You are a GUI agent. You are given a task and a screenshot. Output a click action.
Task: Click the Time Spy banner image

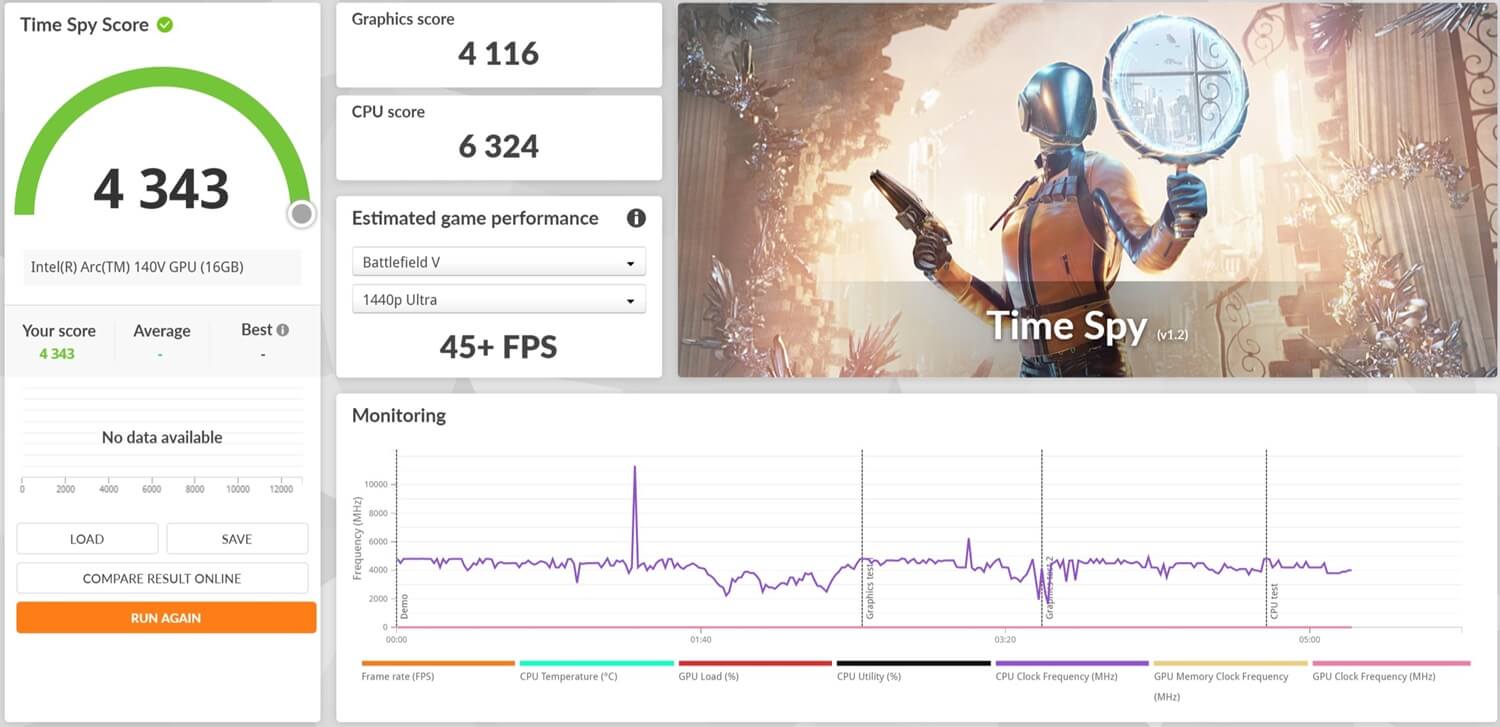(1088, 190)
